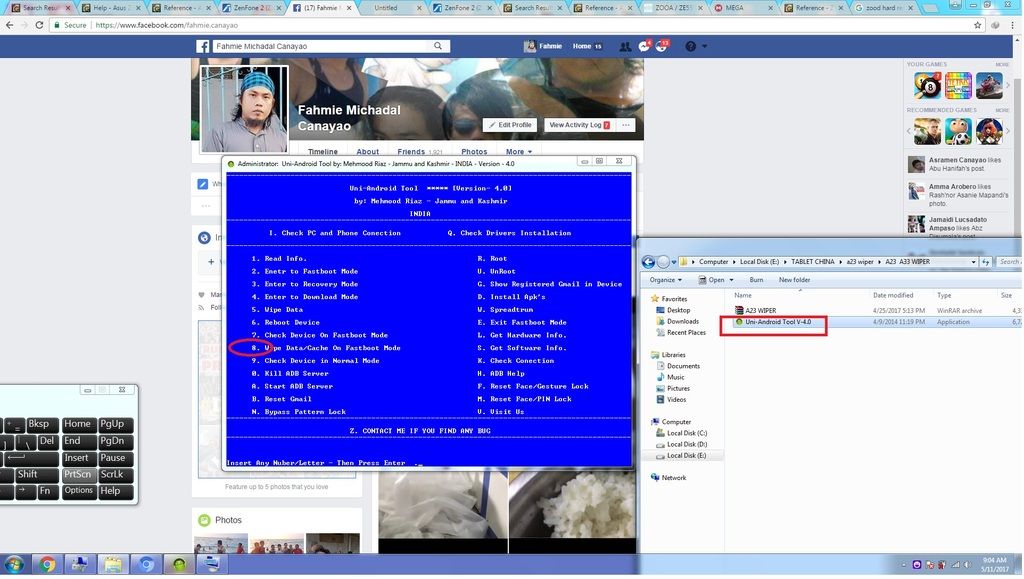The image size is (1024, 579).
Task: Click the Options key on keyboard
Action: tap(78, 491)
